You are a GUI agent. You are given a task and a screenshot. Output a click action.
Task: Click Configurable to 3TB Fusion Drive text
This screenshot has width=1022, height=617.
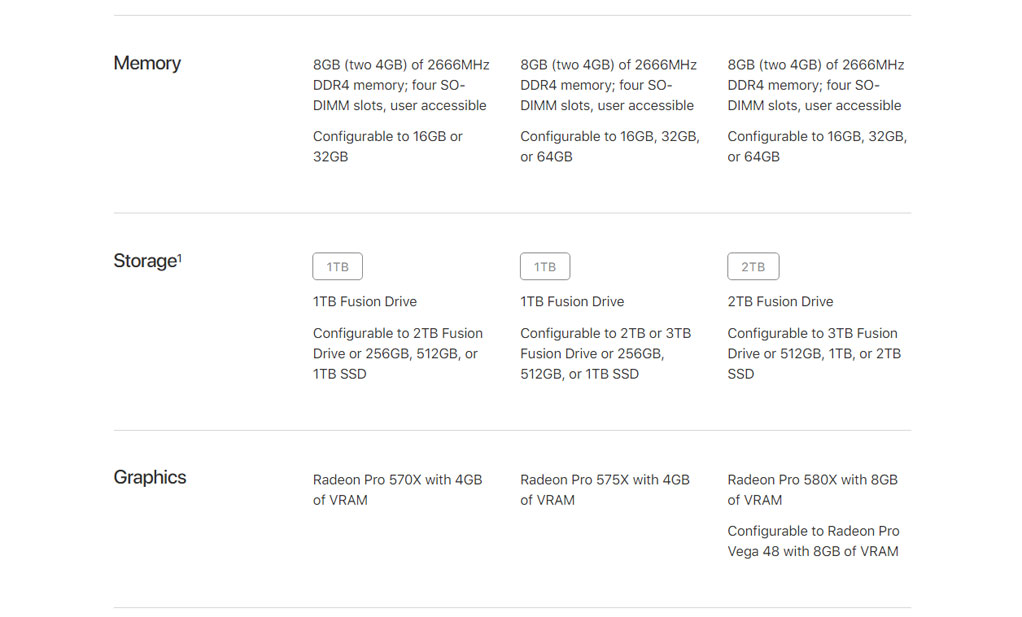(x=814, y=353)
